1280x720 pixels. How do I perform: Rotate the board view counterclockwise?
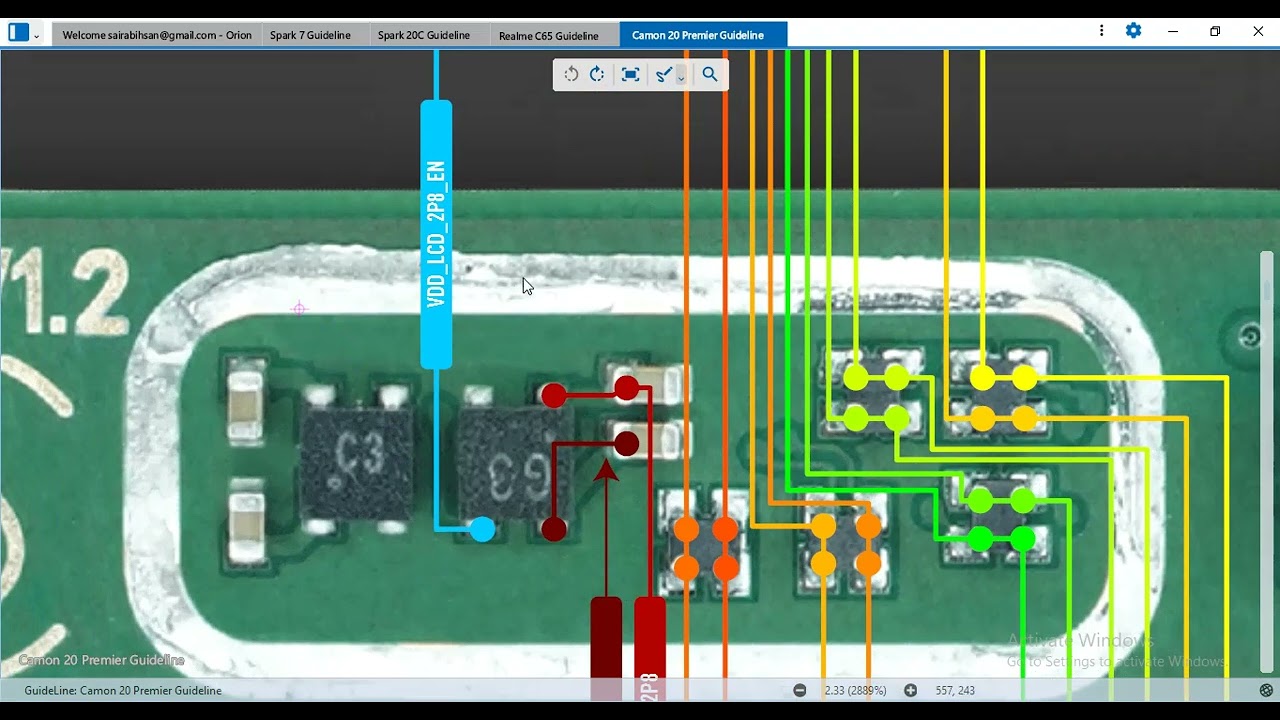pos(571,74)
